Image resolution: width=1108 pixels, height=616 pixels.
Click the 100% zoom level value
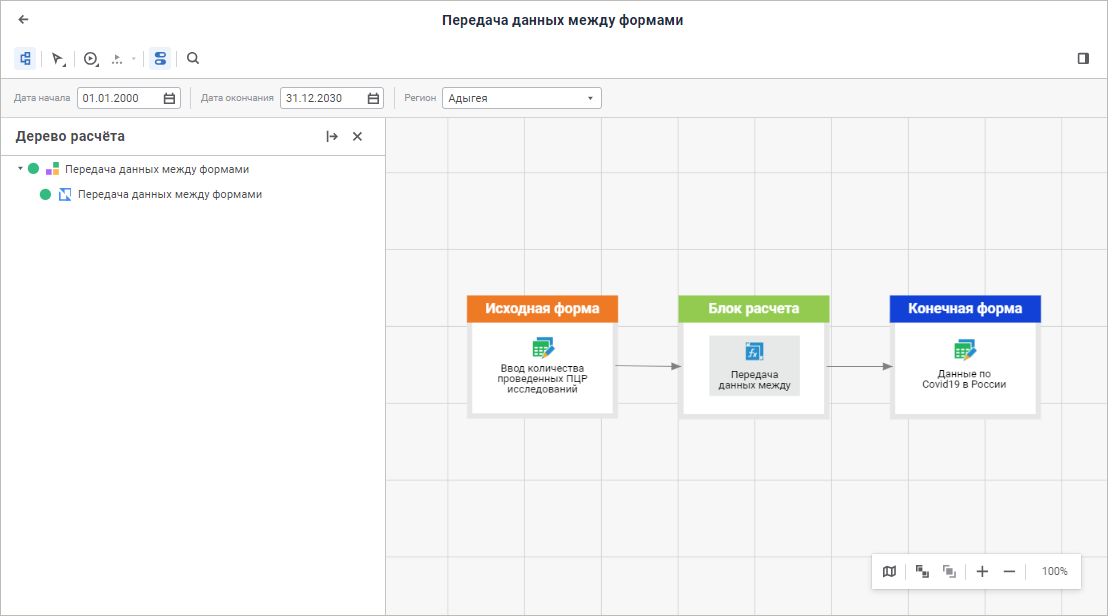(x=1054, y=572)
